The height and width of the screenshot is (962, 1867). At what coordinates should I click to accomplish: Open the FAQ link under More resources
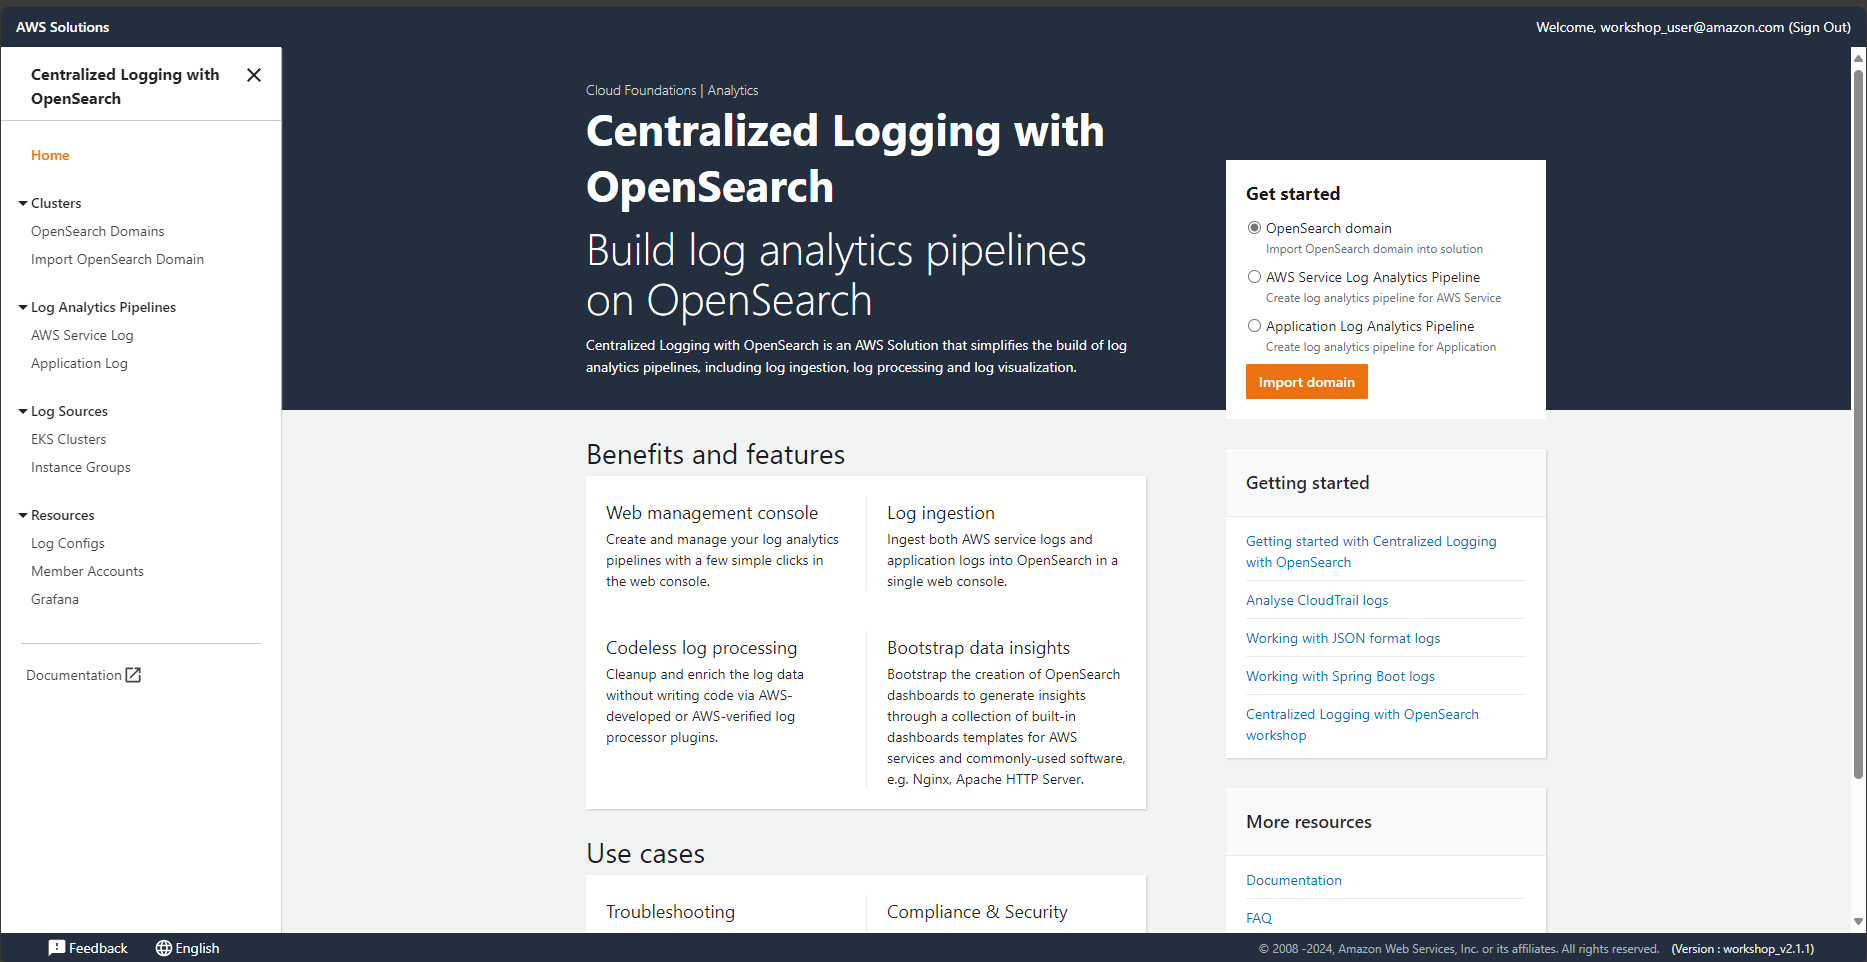1259,917
